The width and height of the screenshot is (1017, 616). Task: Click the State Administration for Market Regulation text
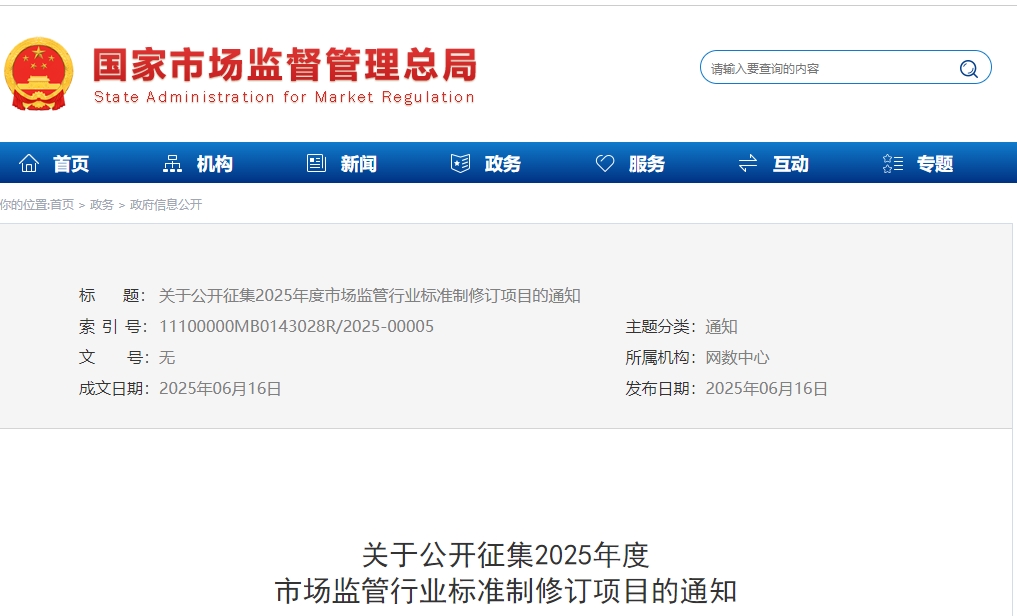(x=284, y=97)
